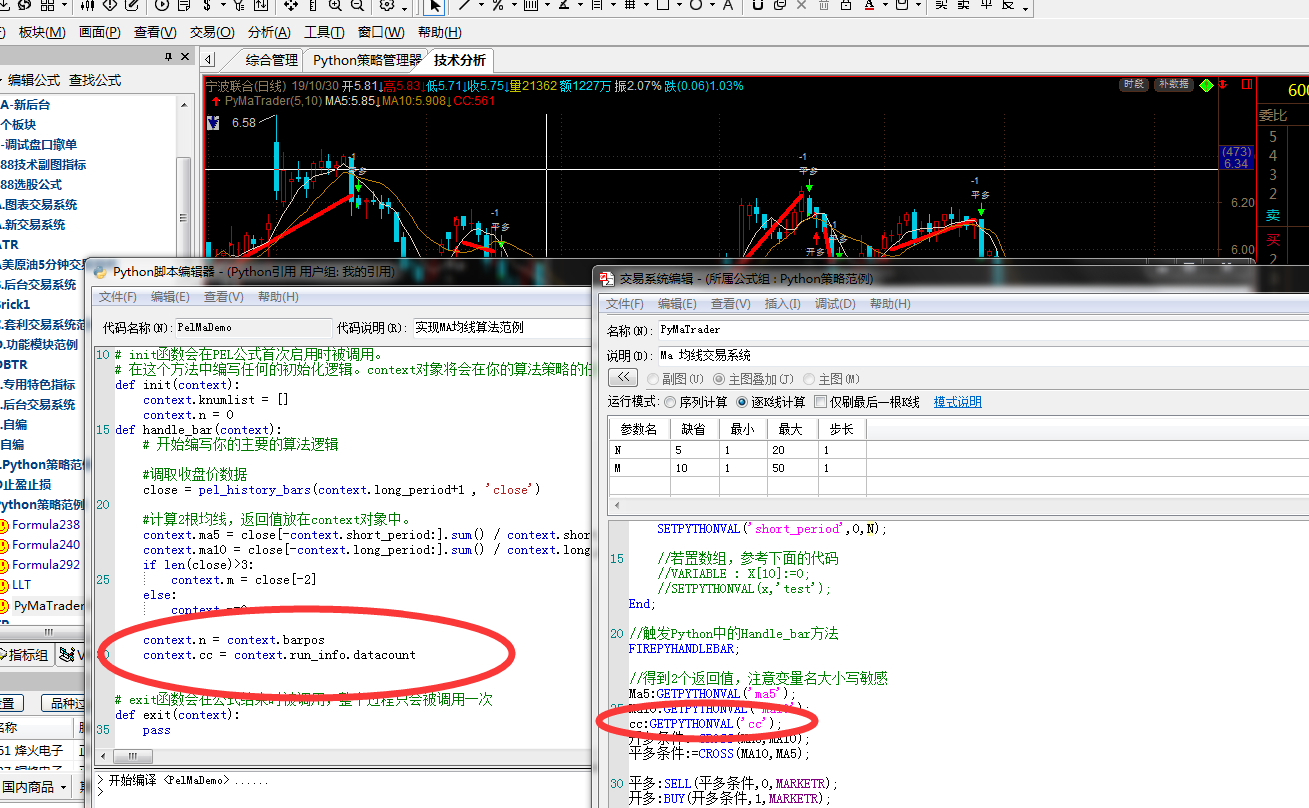The height and width of the screenshot is (808, 1309).
Task: Open 查看(V) menu in Python script editor
Action: coord(223,297)
